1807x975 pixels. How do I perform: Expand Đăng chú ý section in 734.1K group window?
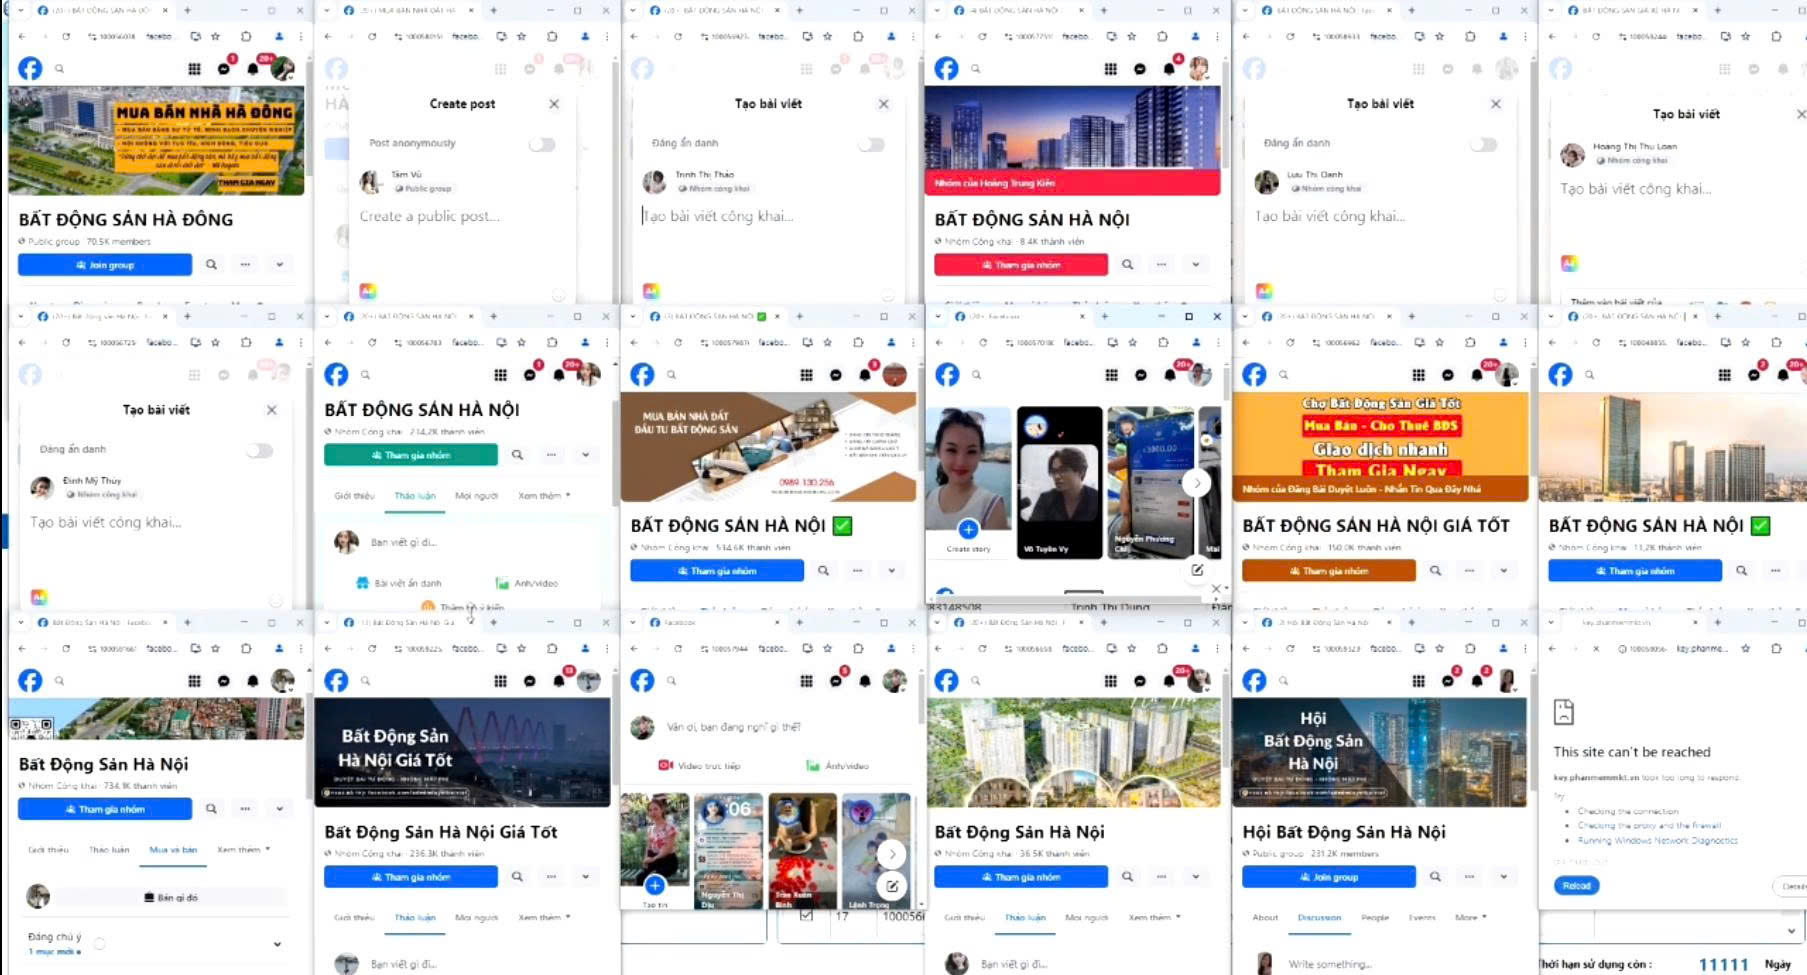pyautogui.click(x=277, y=943)
